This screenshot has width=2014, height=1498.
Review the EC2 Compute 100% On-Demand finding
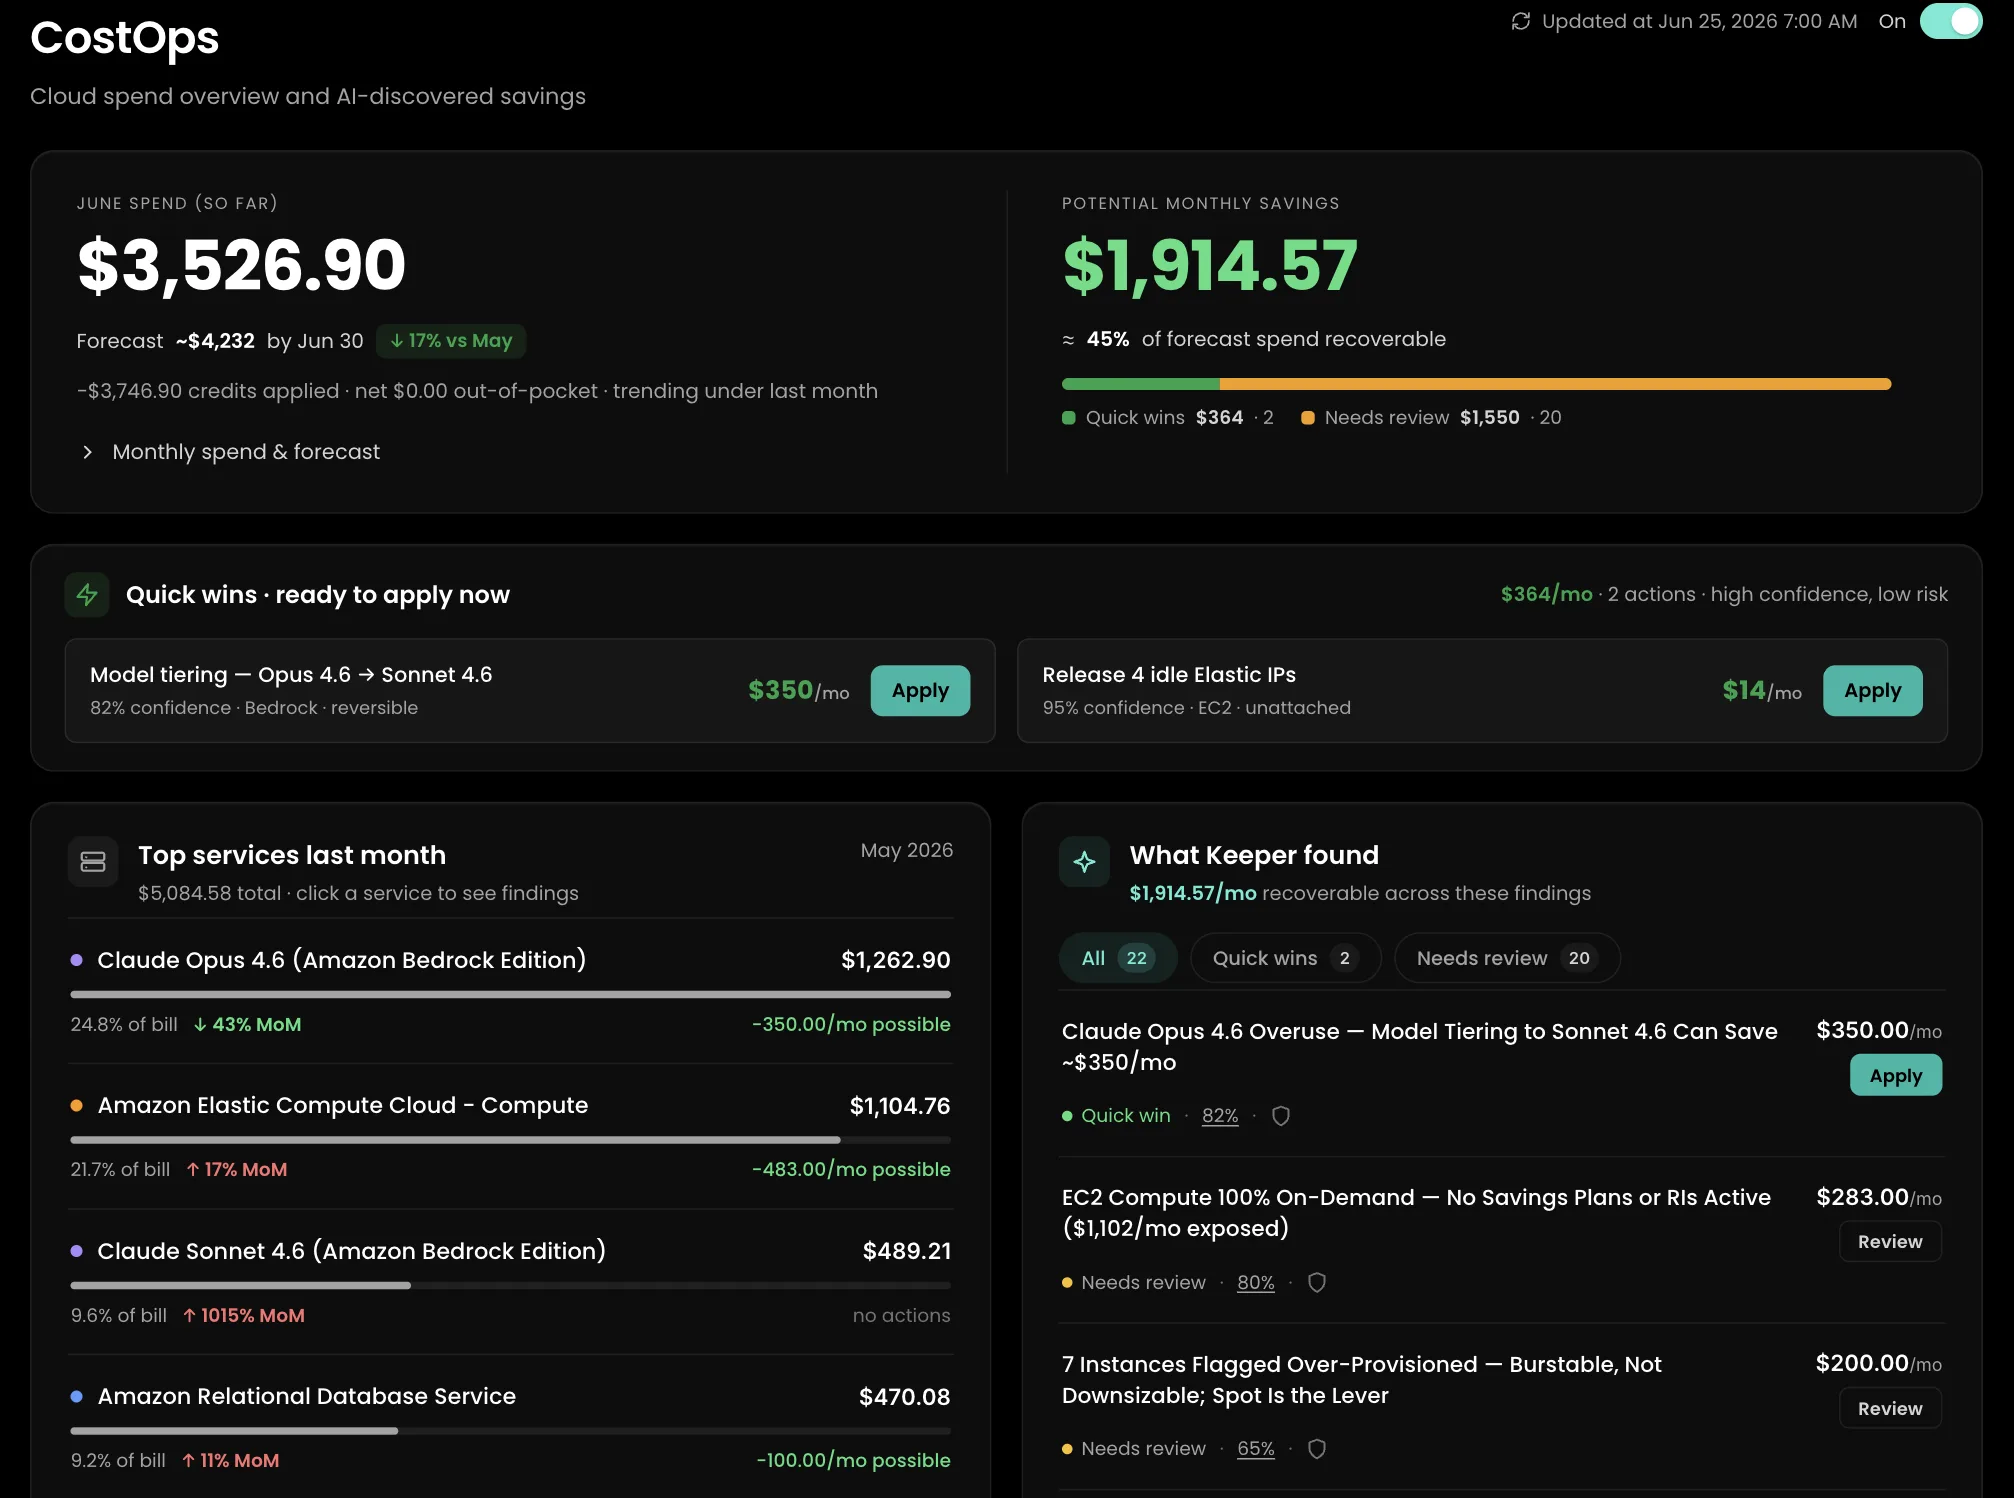click(x=1890, y=1241)
